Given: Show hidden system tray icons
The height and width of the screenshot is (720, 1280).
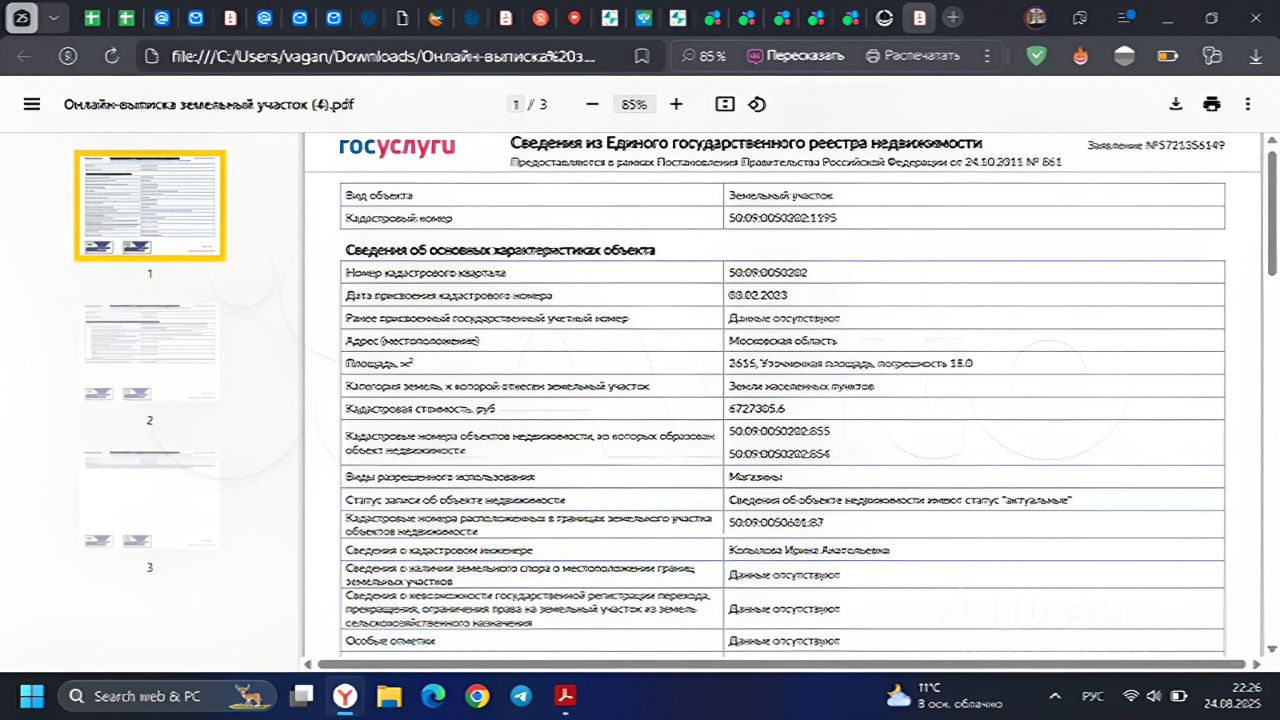Looking at the screenshot, I should (1054, 696).
